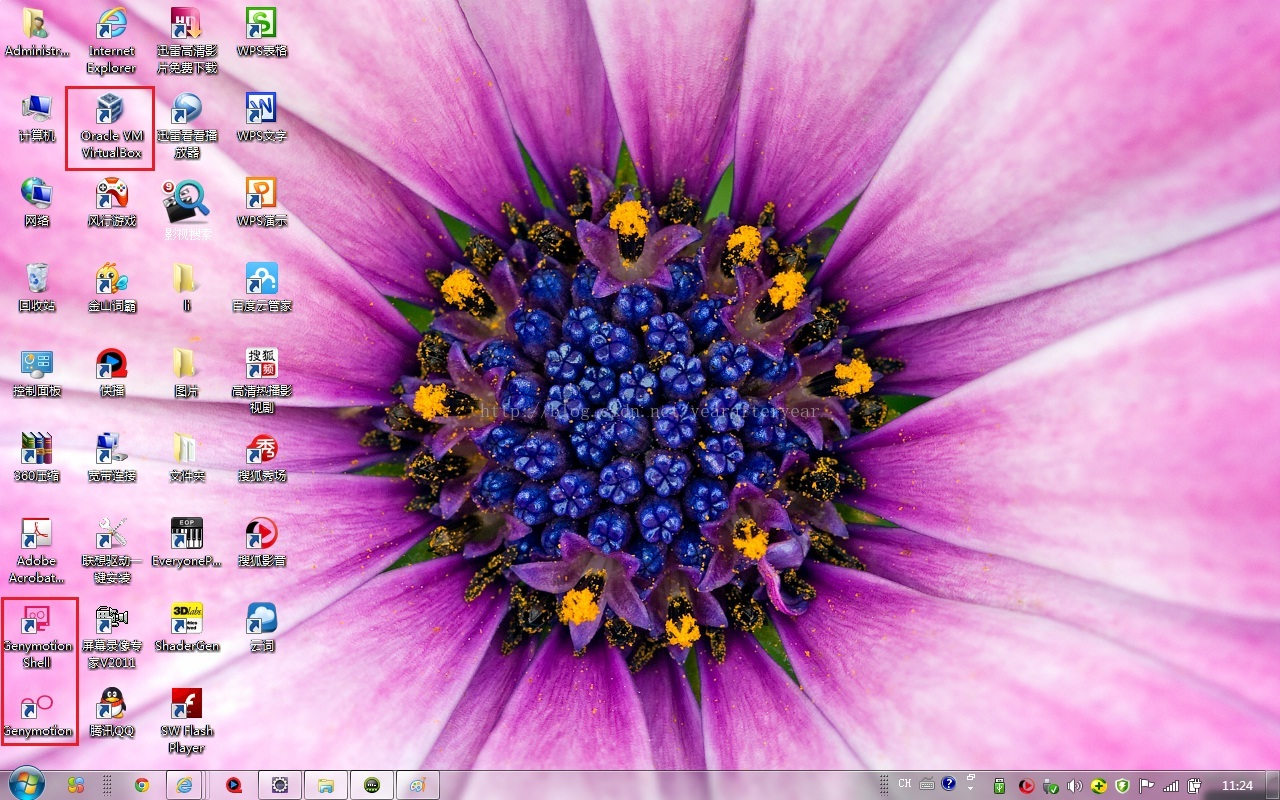This screenshot has height=800, width=1280.
Task: Open the red Q player taskbar icon
Action: (x=234, y=785)
